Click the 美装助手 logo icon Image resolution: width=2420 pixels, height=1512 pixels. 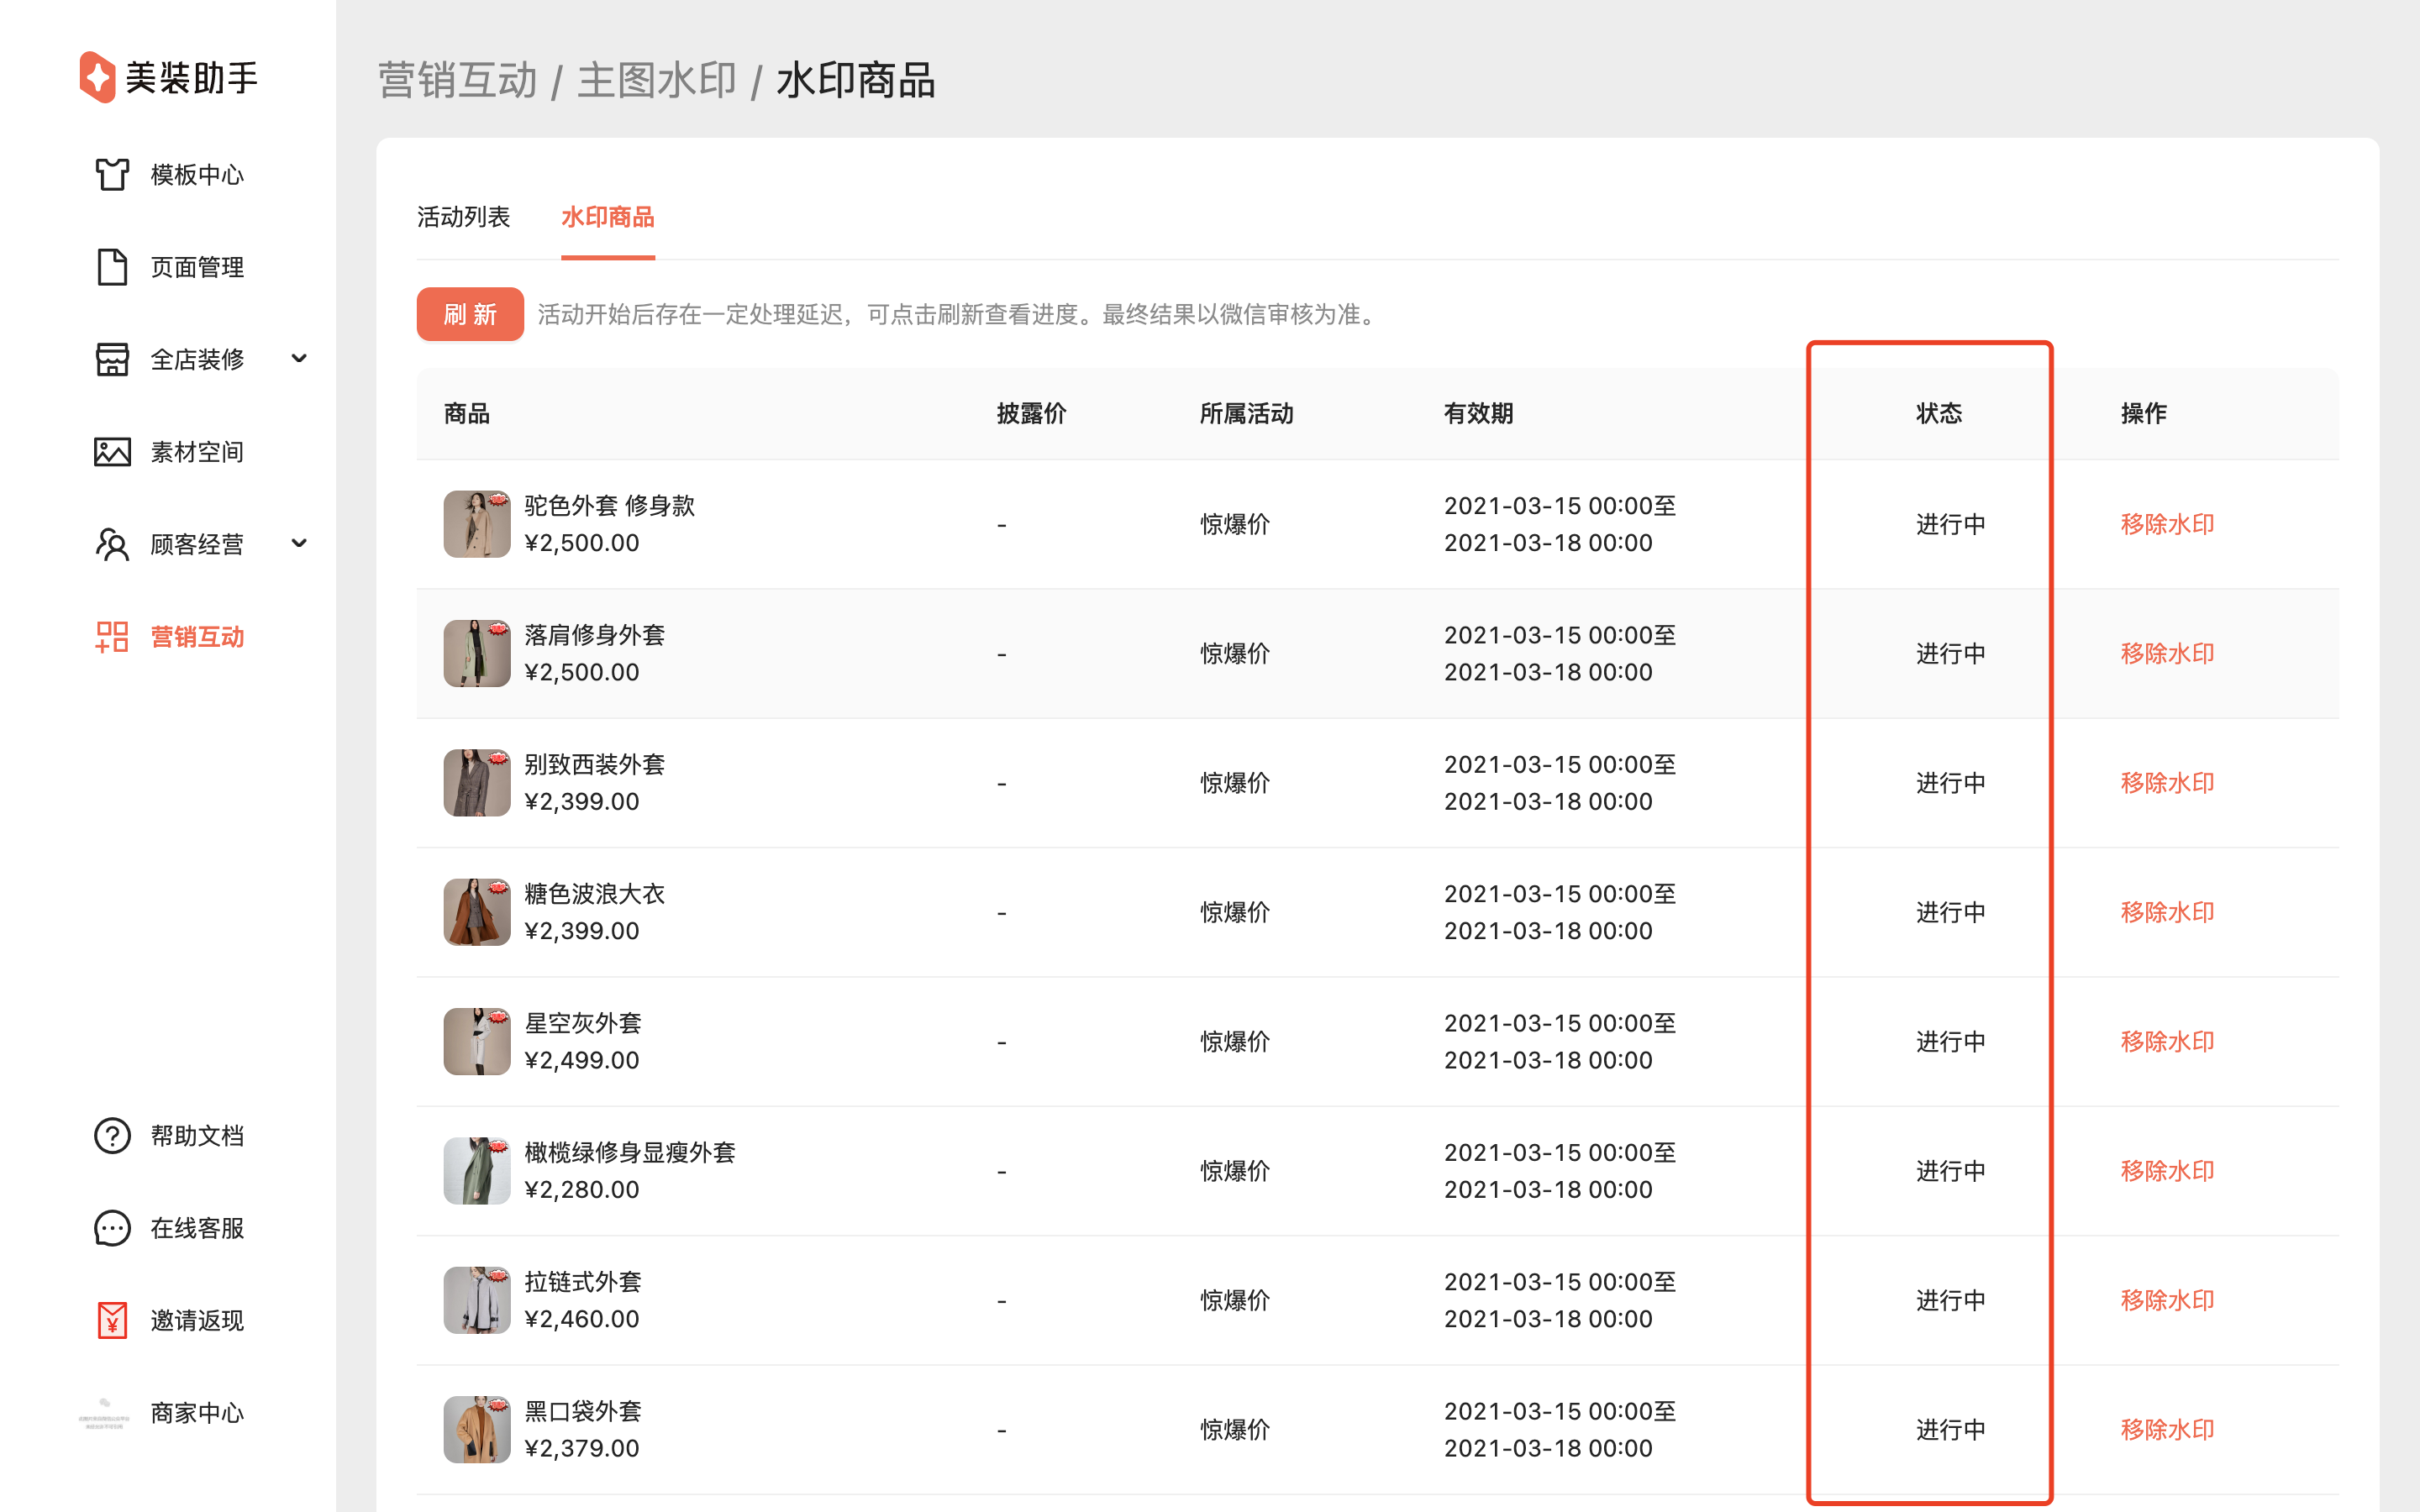click(97, 77)
